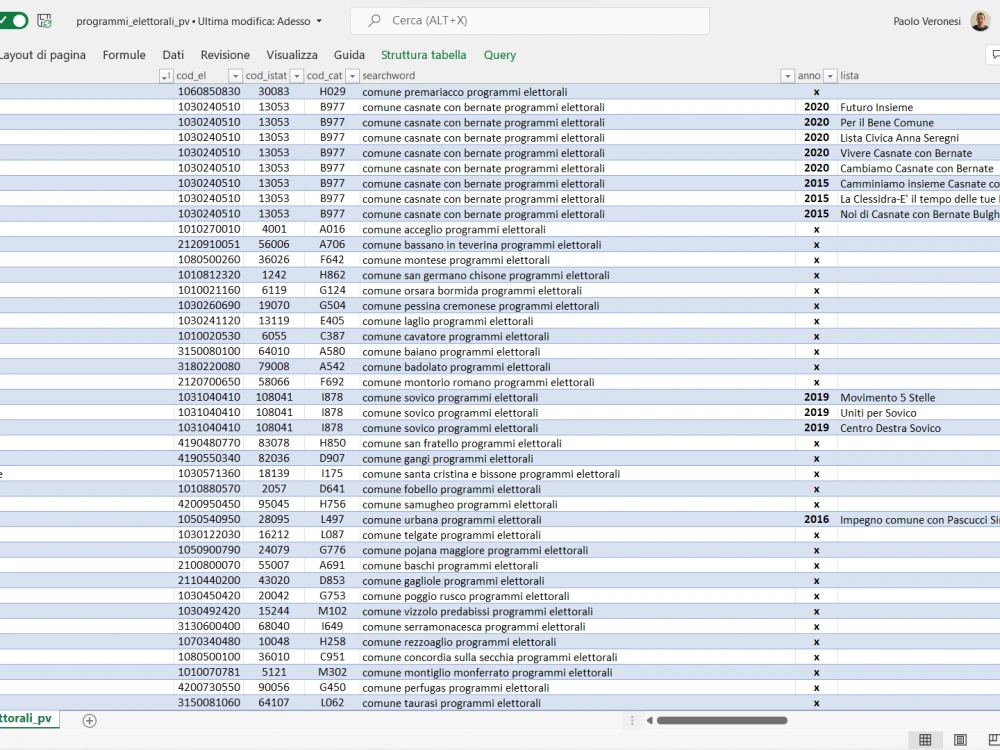Click the searchword column header
Image resolution: width=1000 pixels, height=750 pixels.
pyautogui.click(x=388, y=76)
